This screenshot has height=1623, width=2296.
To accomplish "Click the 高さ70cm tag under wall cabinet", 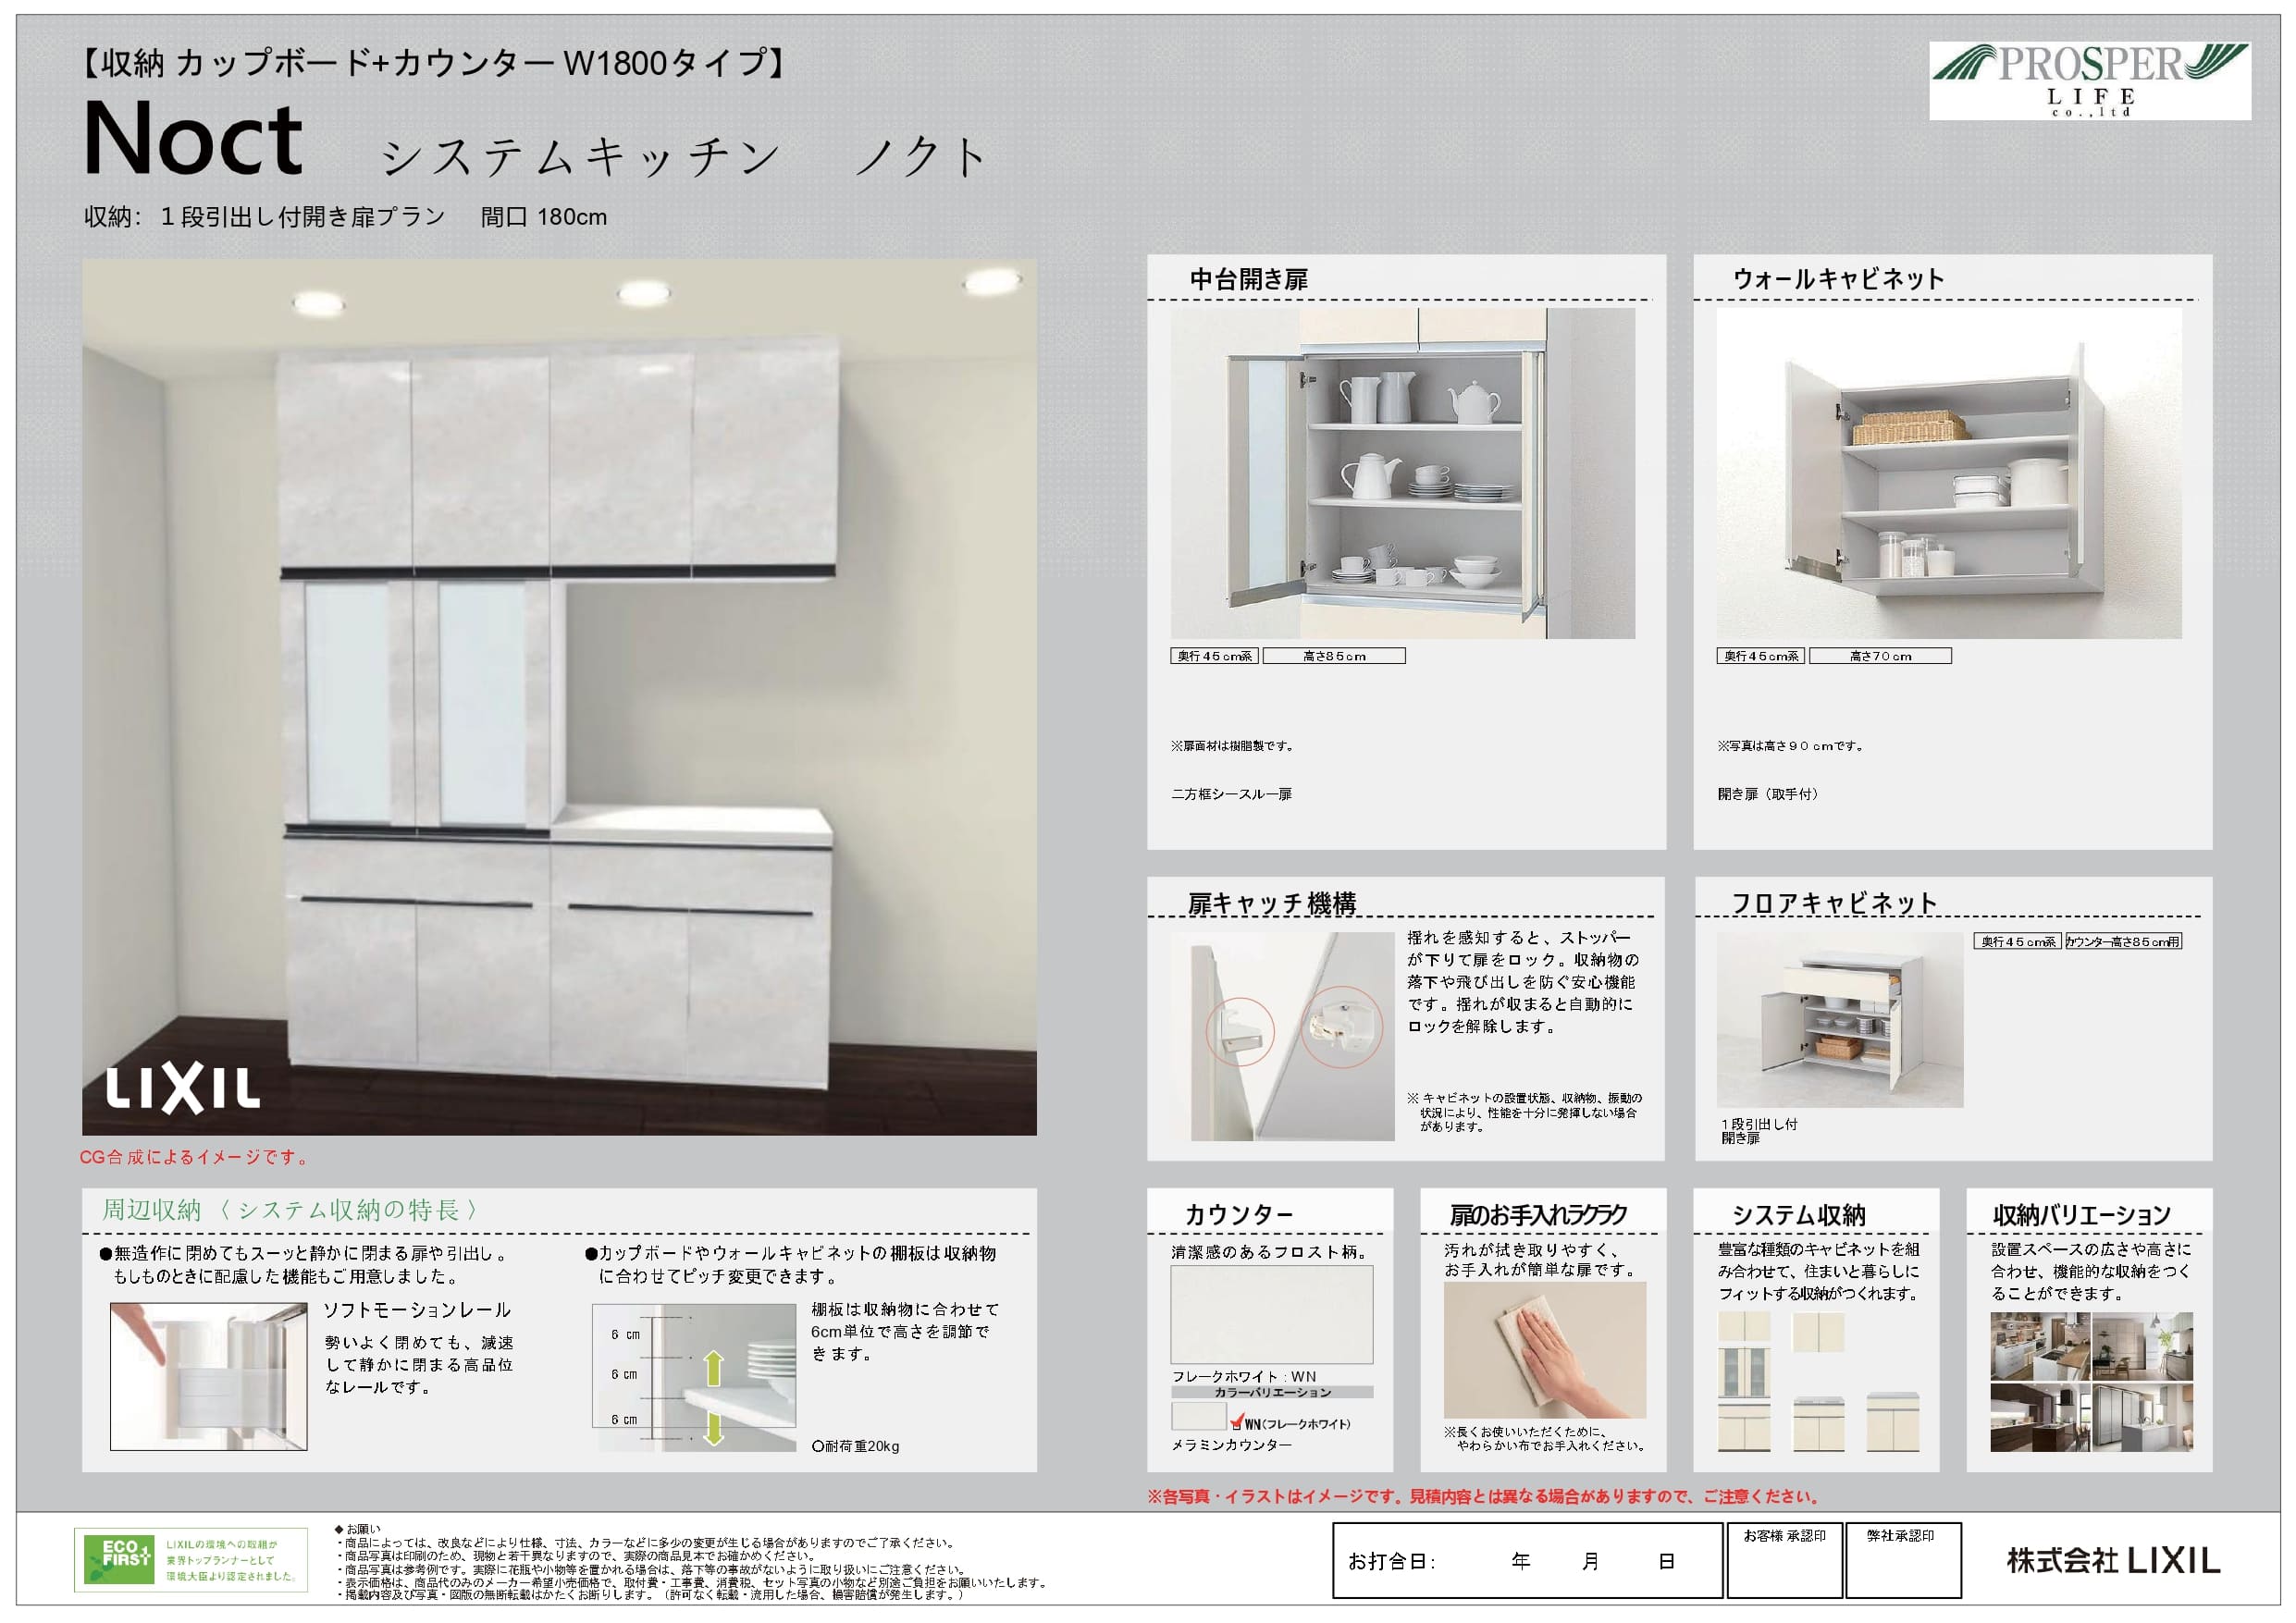I will pyautogui.click(x=1880, y=656).
